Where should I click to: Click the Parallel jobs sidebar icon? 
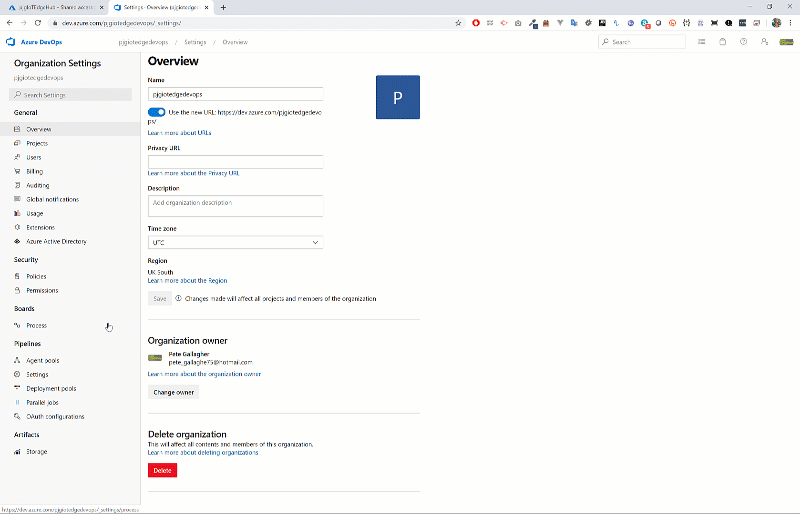click(x=17, y=402)
